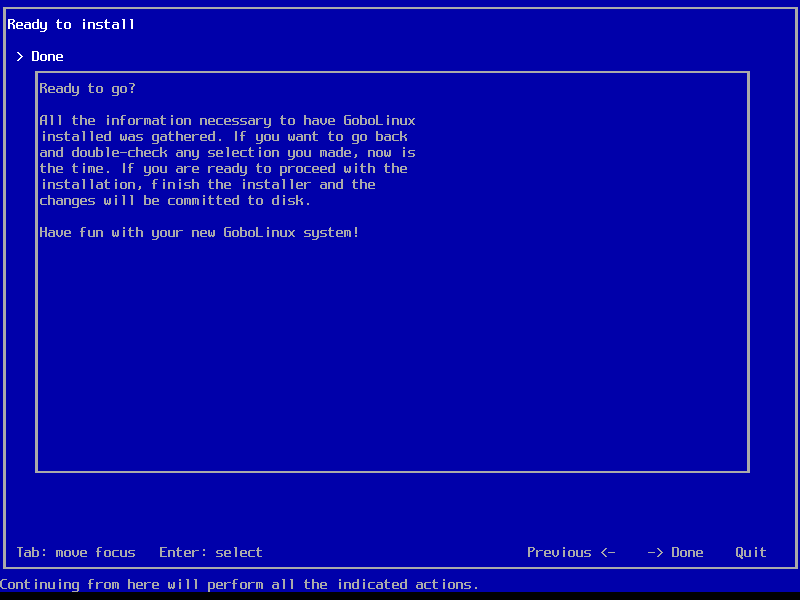Click the line starting installed was gathered
The image size is (800, 600).
click(x=224, y=136)
